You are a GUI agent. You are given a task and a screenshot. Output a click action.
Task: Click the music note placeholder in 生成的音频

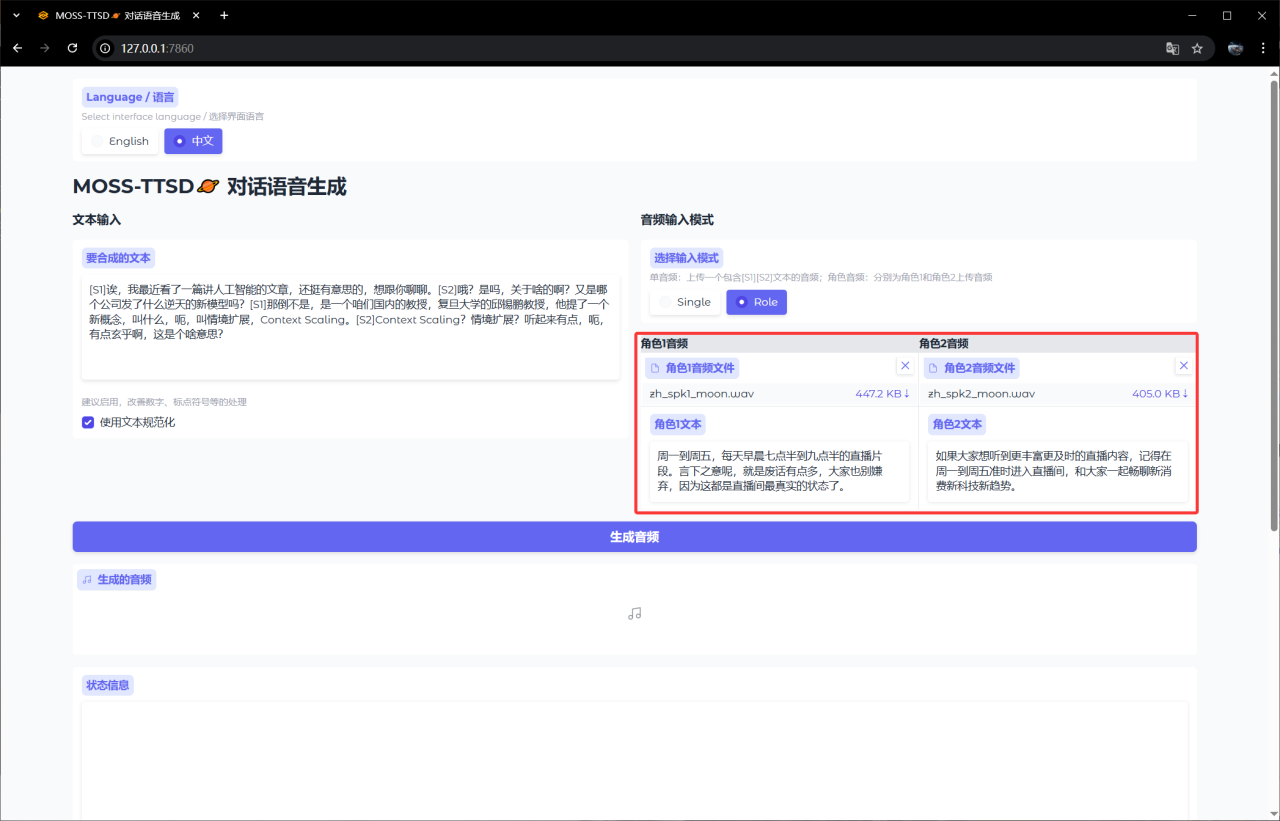[634, 614]
